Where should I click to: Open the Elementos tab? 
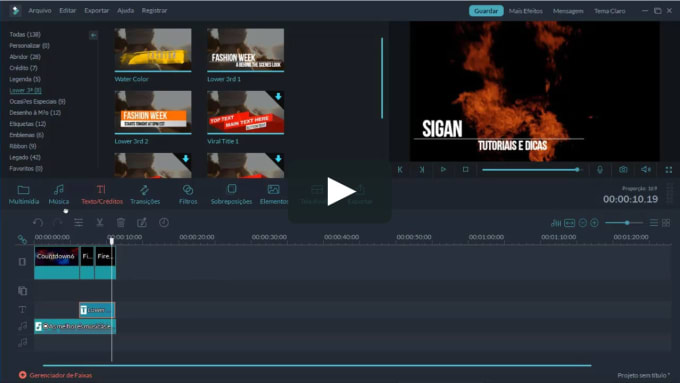[274, 194]
